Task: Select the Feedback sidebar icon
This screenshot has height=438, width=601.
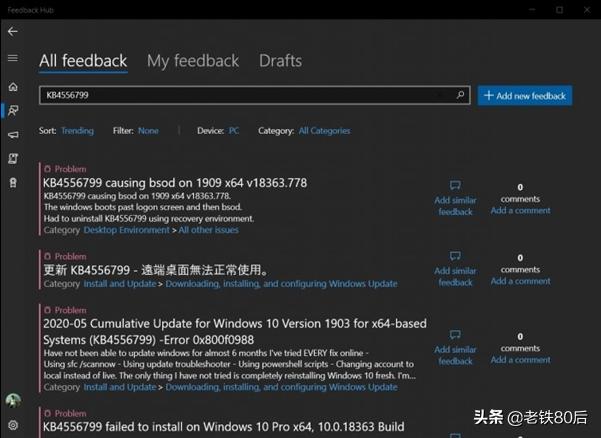Action: point(13,111)
